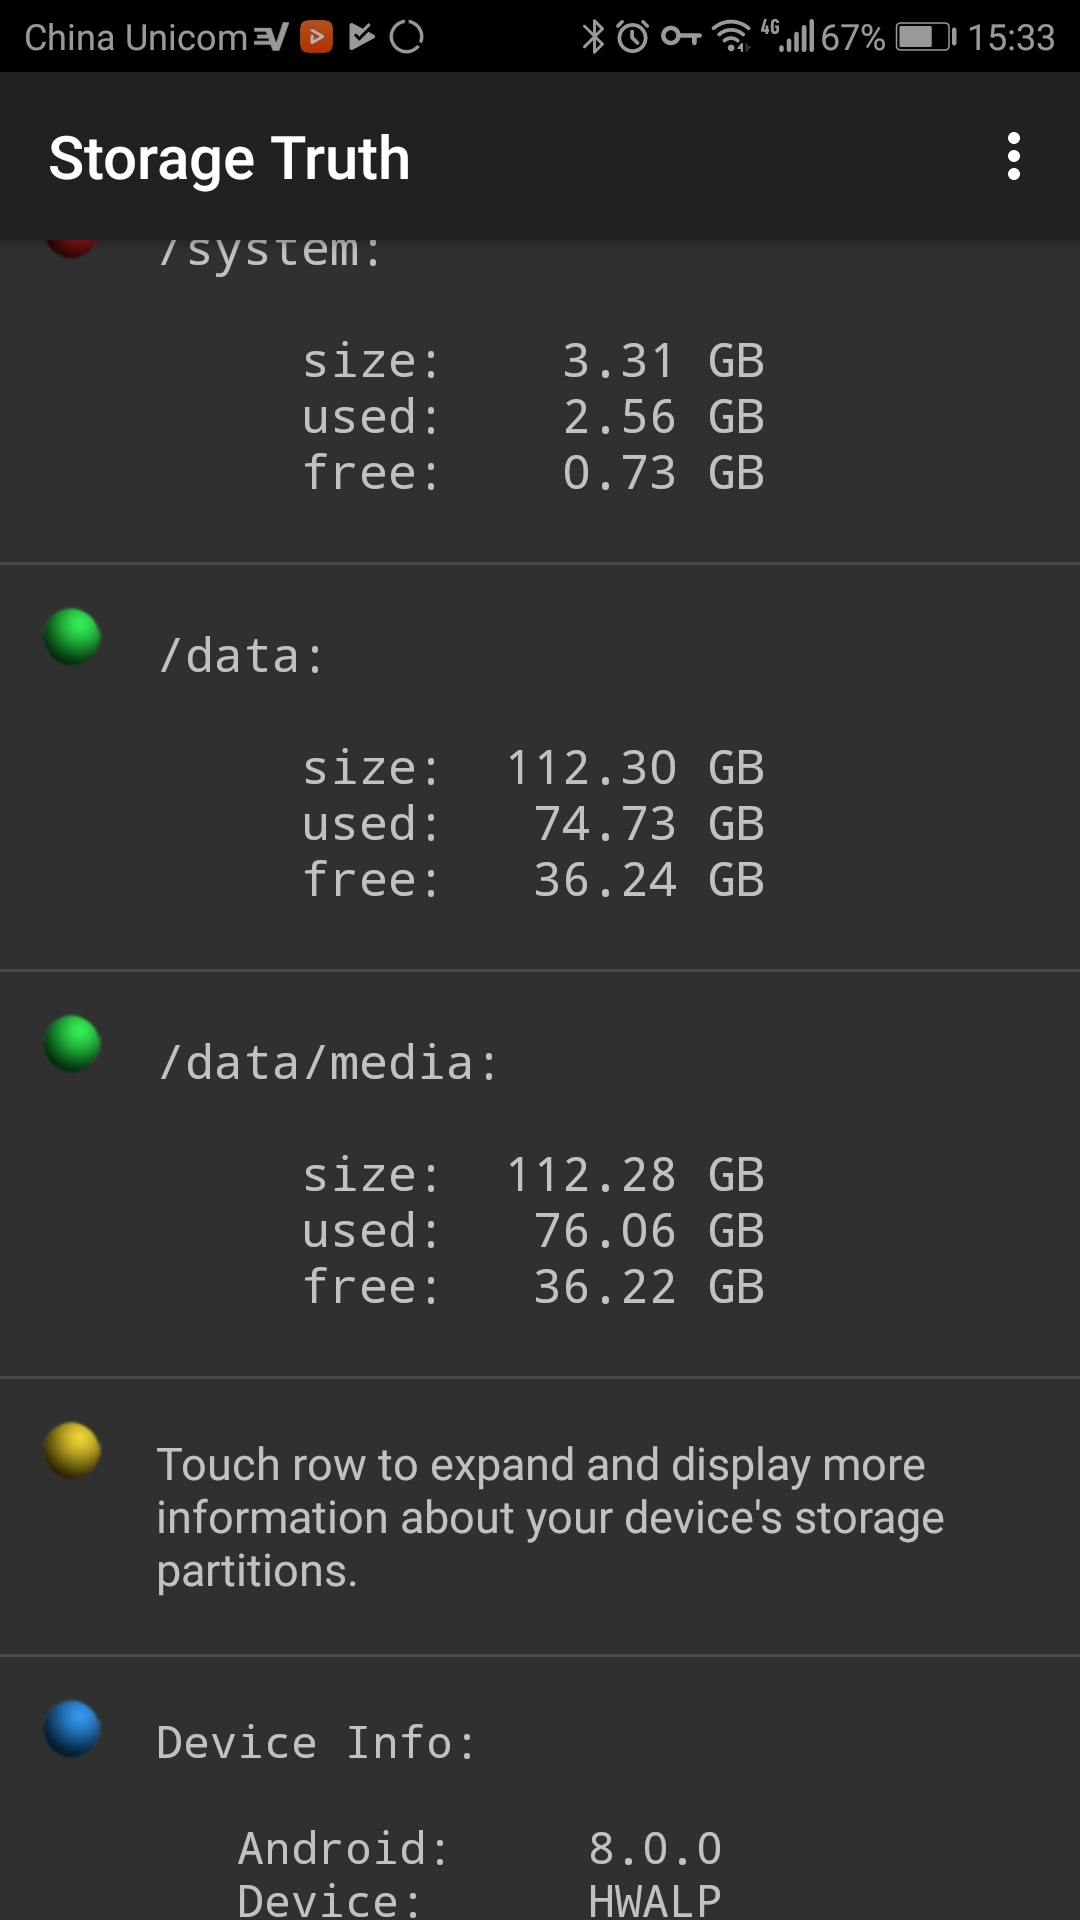
Task: Open the three-dot overflow menu
Action: (1014, 157)
